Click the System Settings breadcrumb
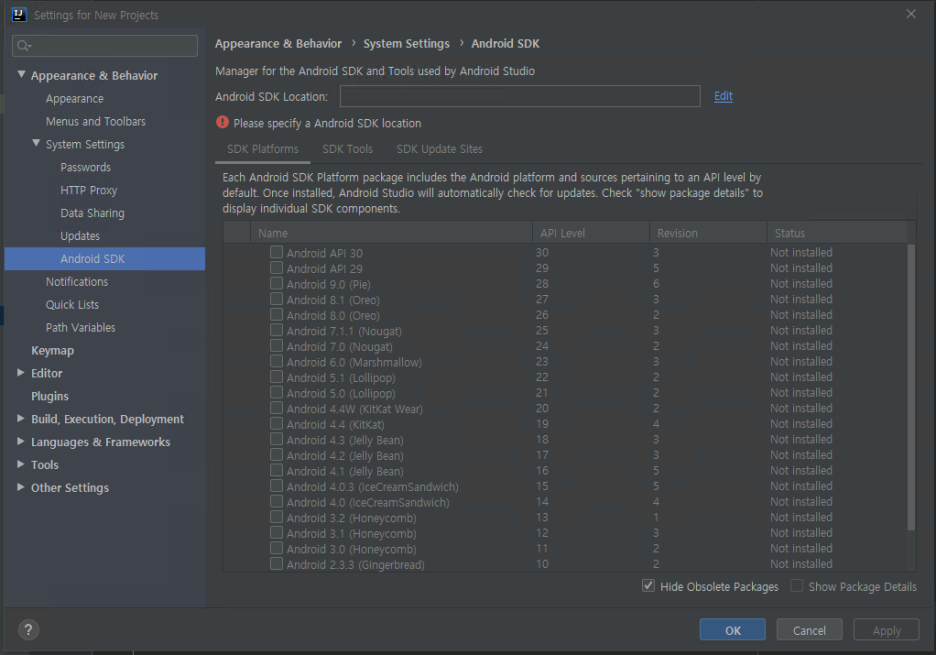The height and width of the screenshot is (655, 936). click(407, 44)
